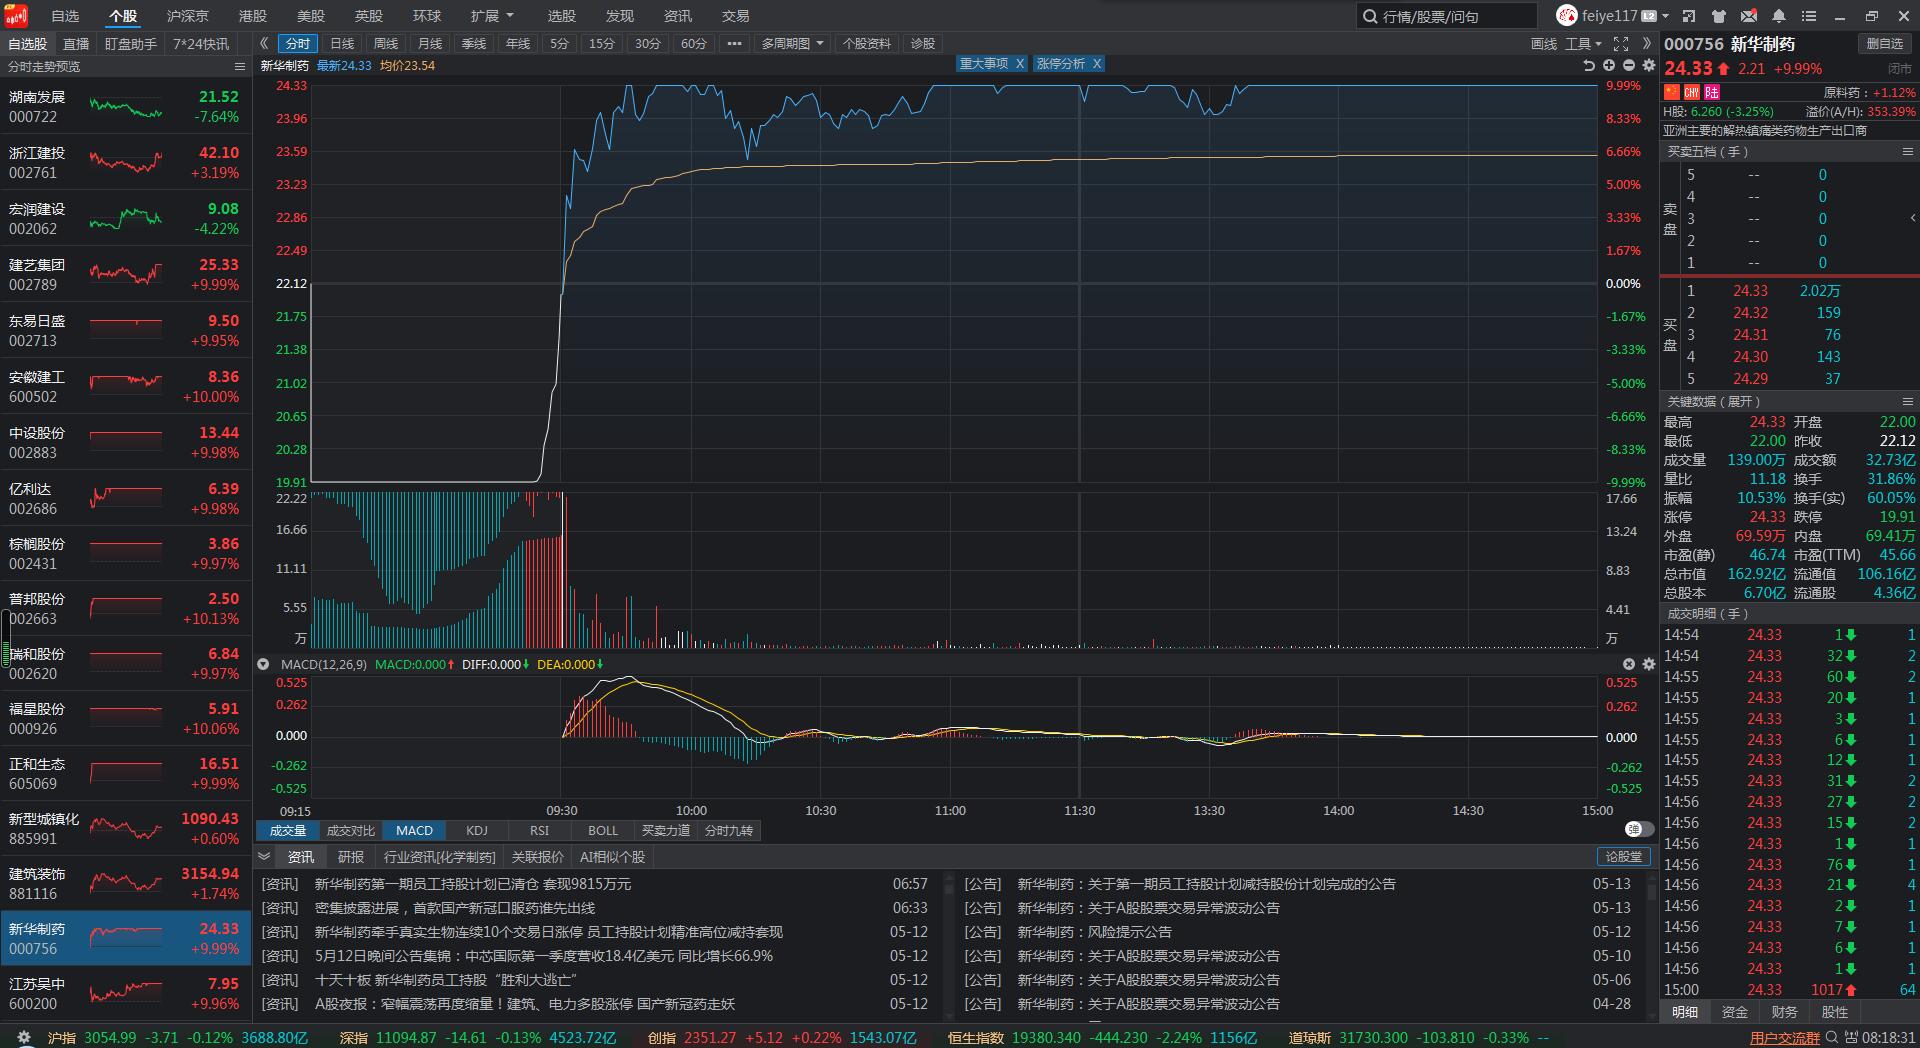
Task: Toggle the KDJ indicator
Action: (x=477, y=831)
